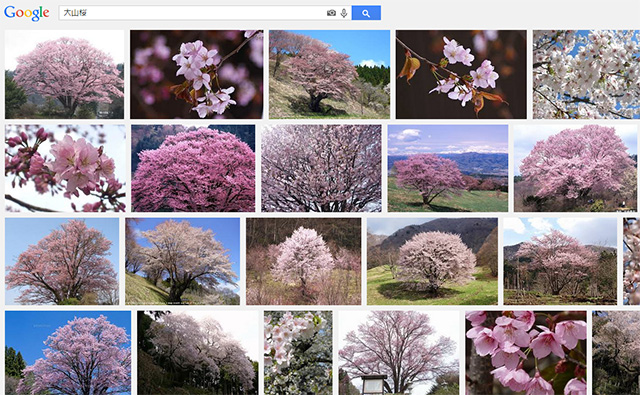This screenshot has width=640, height=395.
Task: Open thumbnail of tree with signboard in front
Action: point(399,353)
